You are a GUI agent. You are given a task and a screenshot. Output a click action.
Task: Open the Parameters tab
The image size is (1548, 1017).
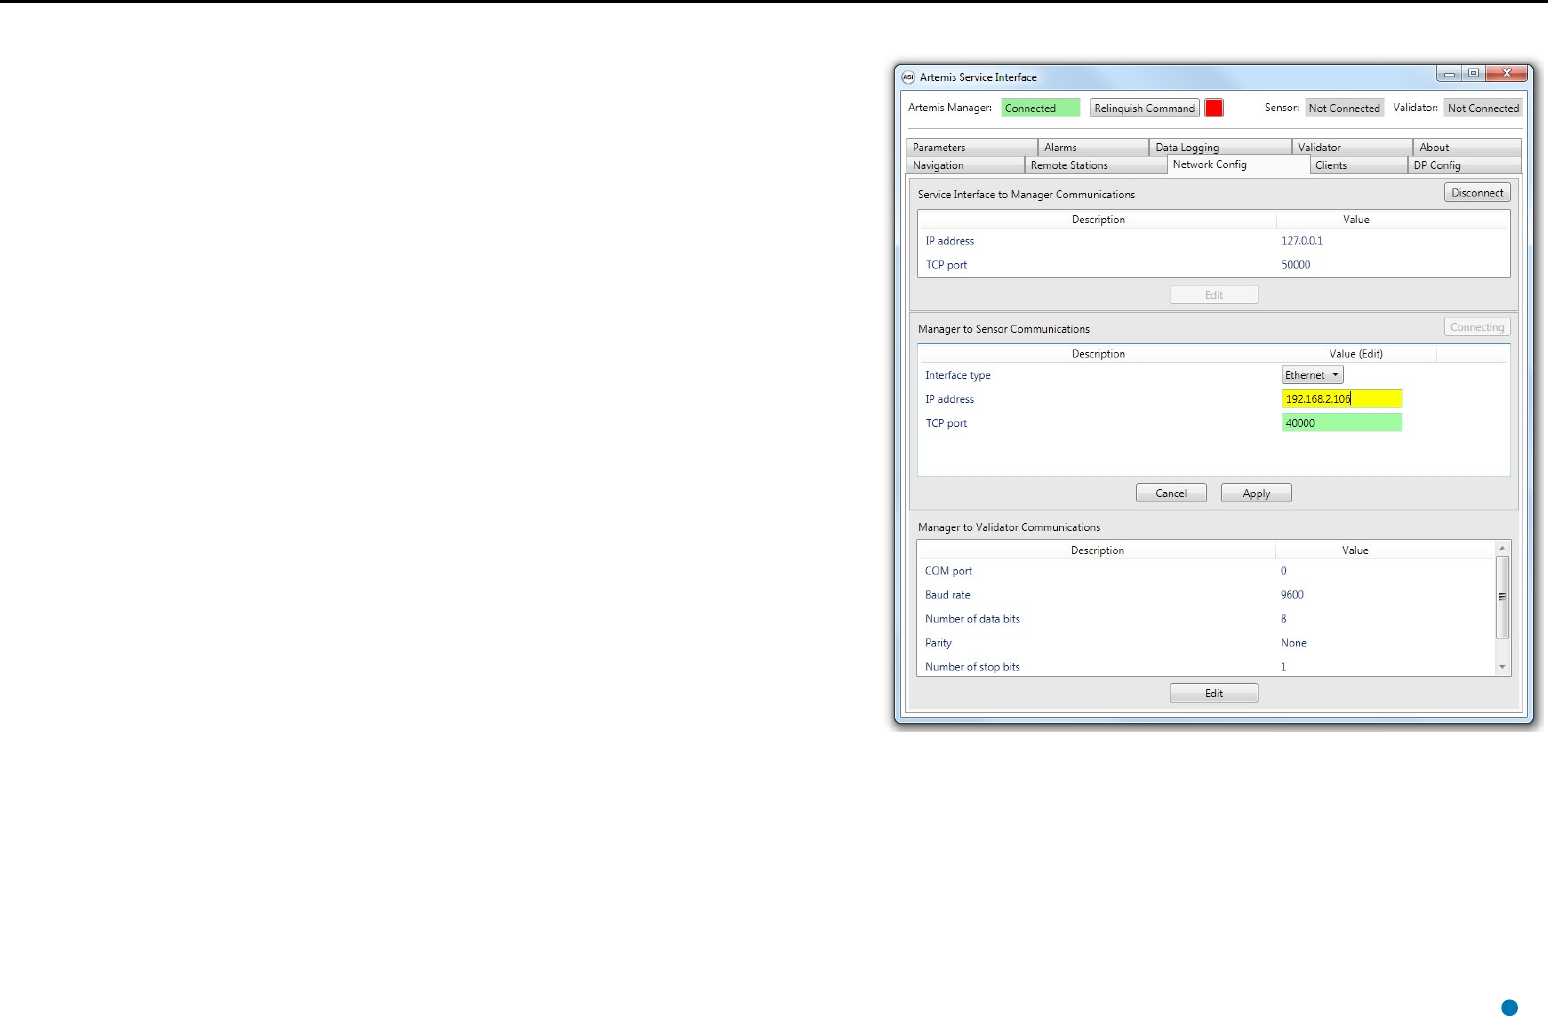pos(973,147)
